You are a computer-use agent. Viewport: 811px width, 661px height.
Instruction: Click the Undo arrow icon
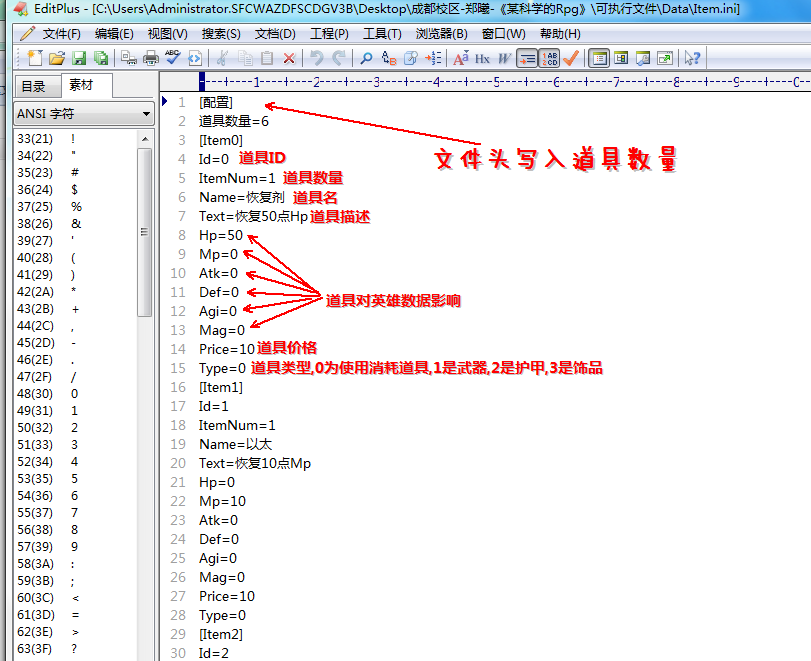pos(317,58)
